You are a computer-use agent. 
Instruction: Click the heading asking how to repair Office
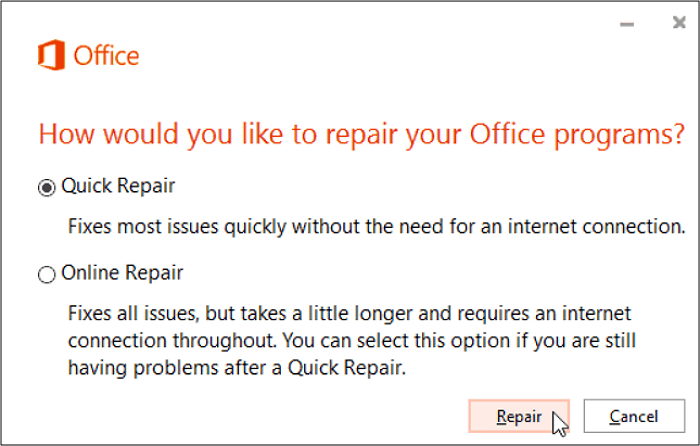(x=360, y=134)
